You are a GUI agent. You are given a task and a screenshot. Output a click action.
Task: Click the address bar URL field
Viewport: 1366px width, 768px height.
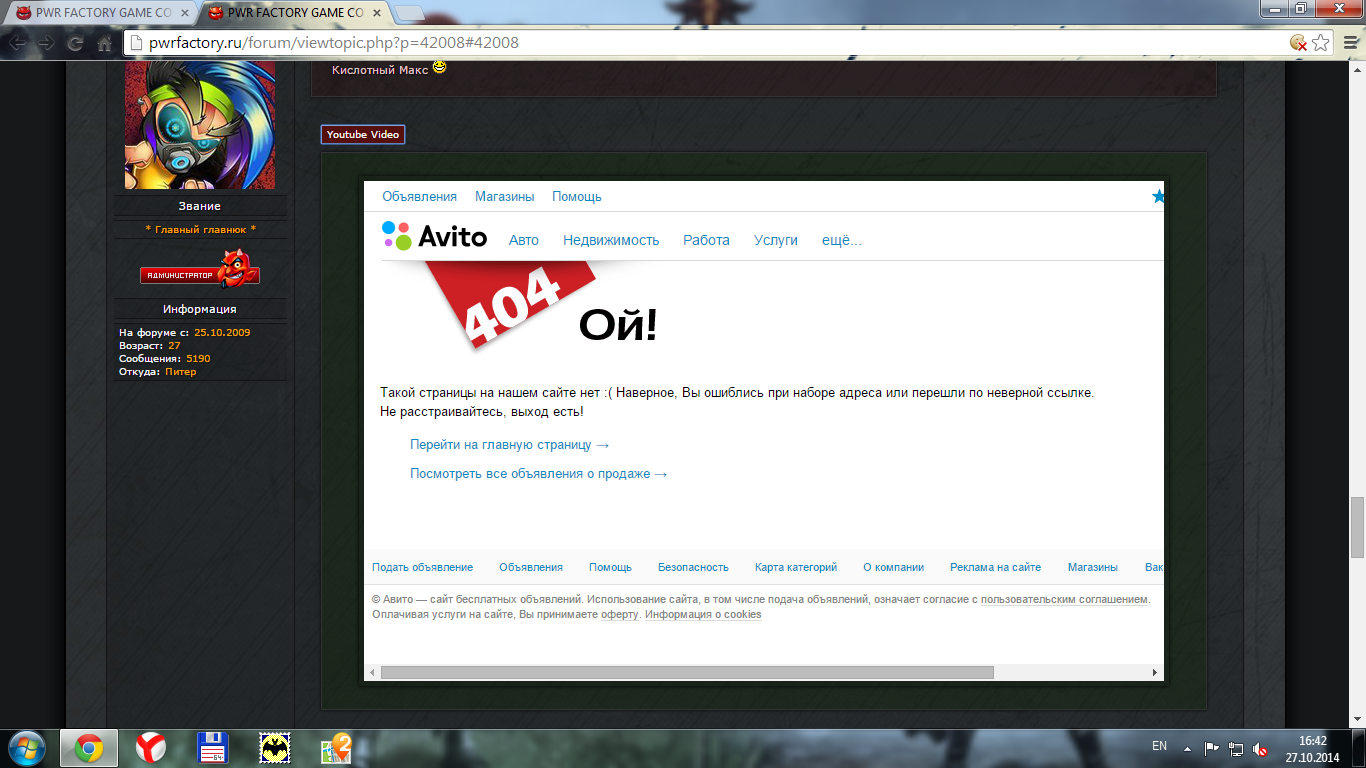point(700,43)
